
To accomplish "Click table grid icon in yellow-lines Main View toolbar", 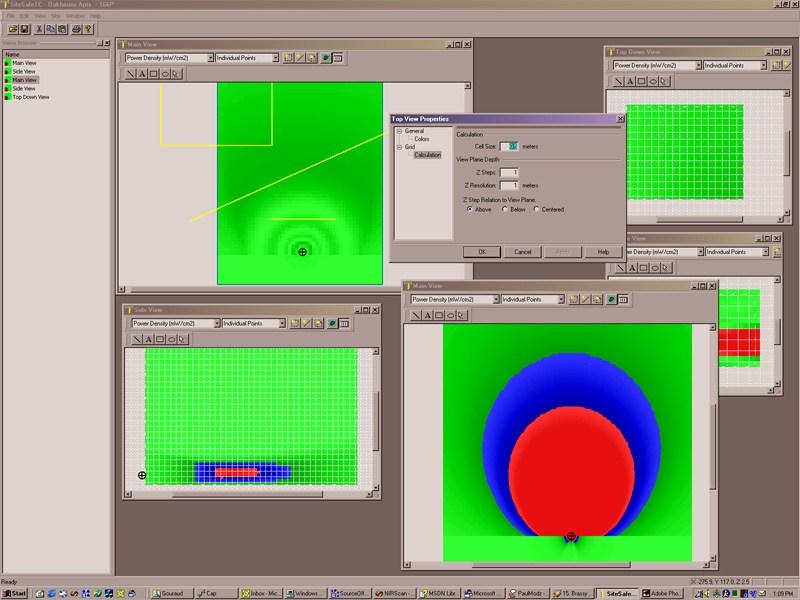I will 338,58.
